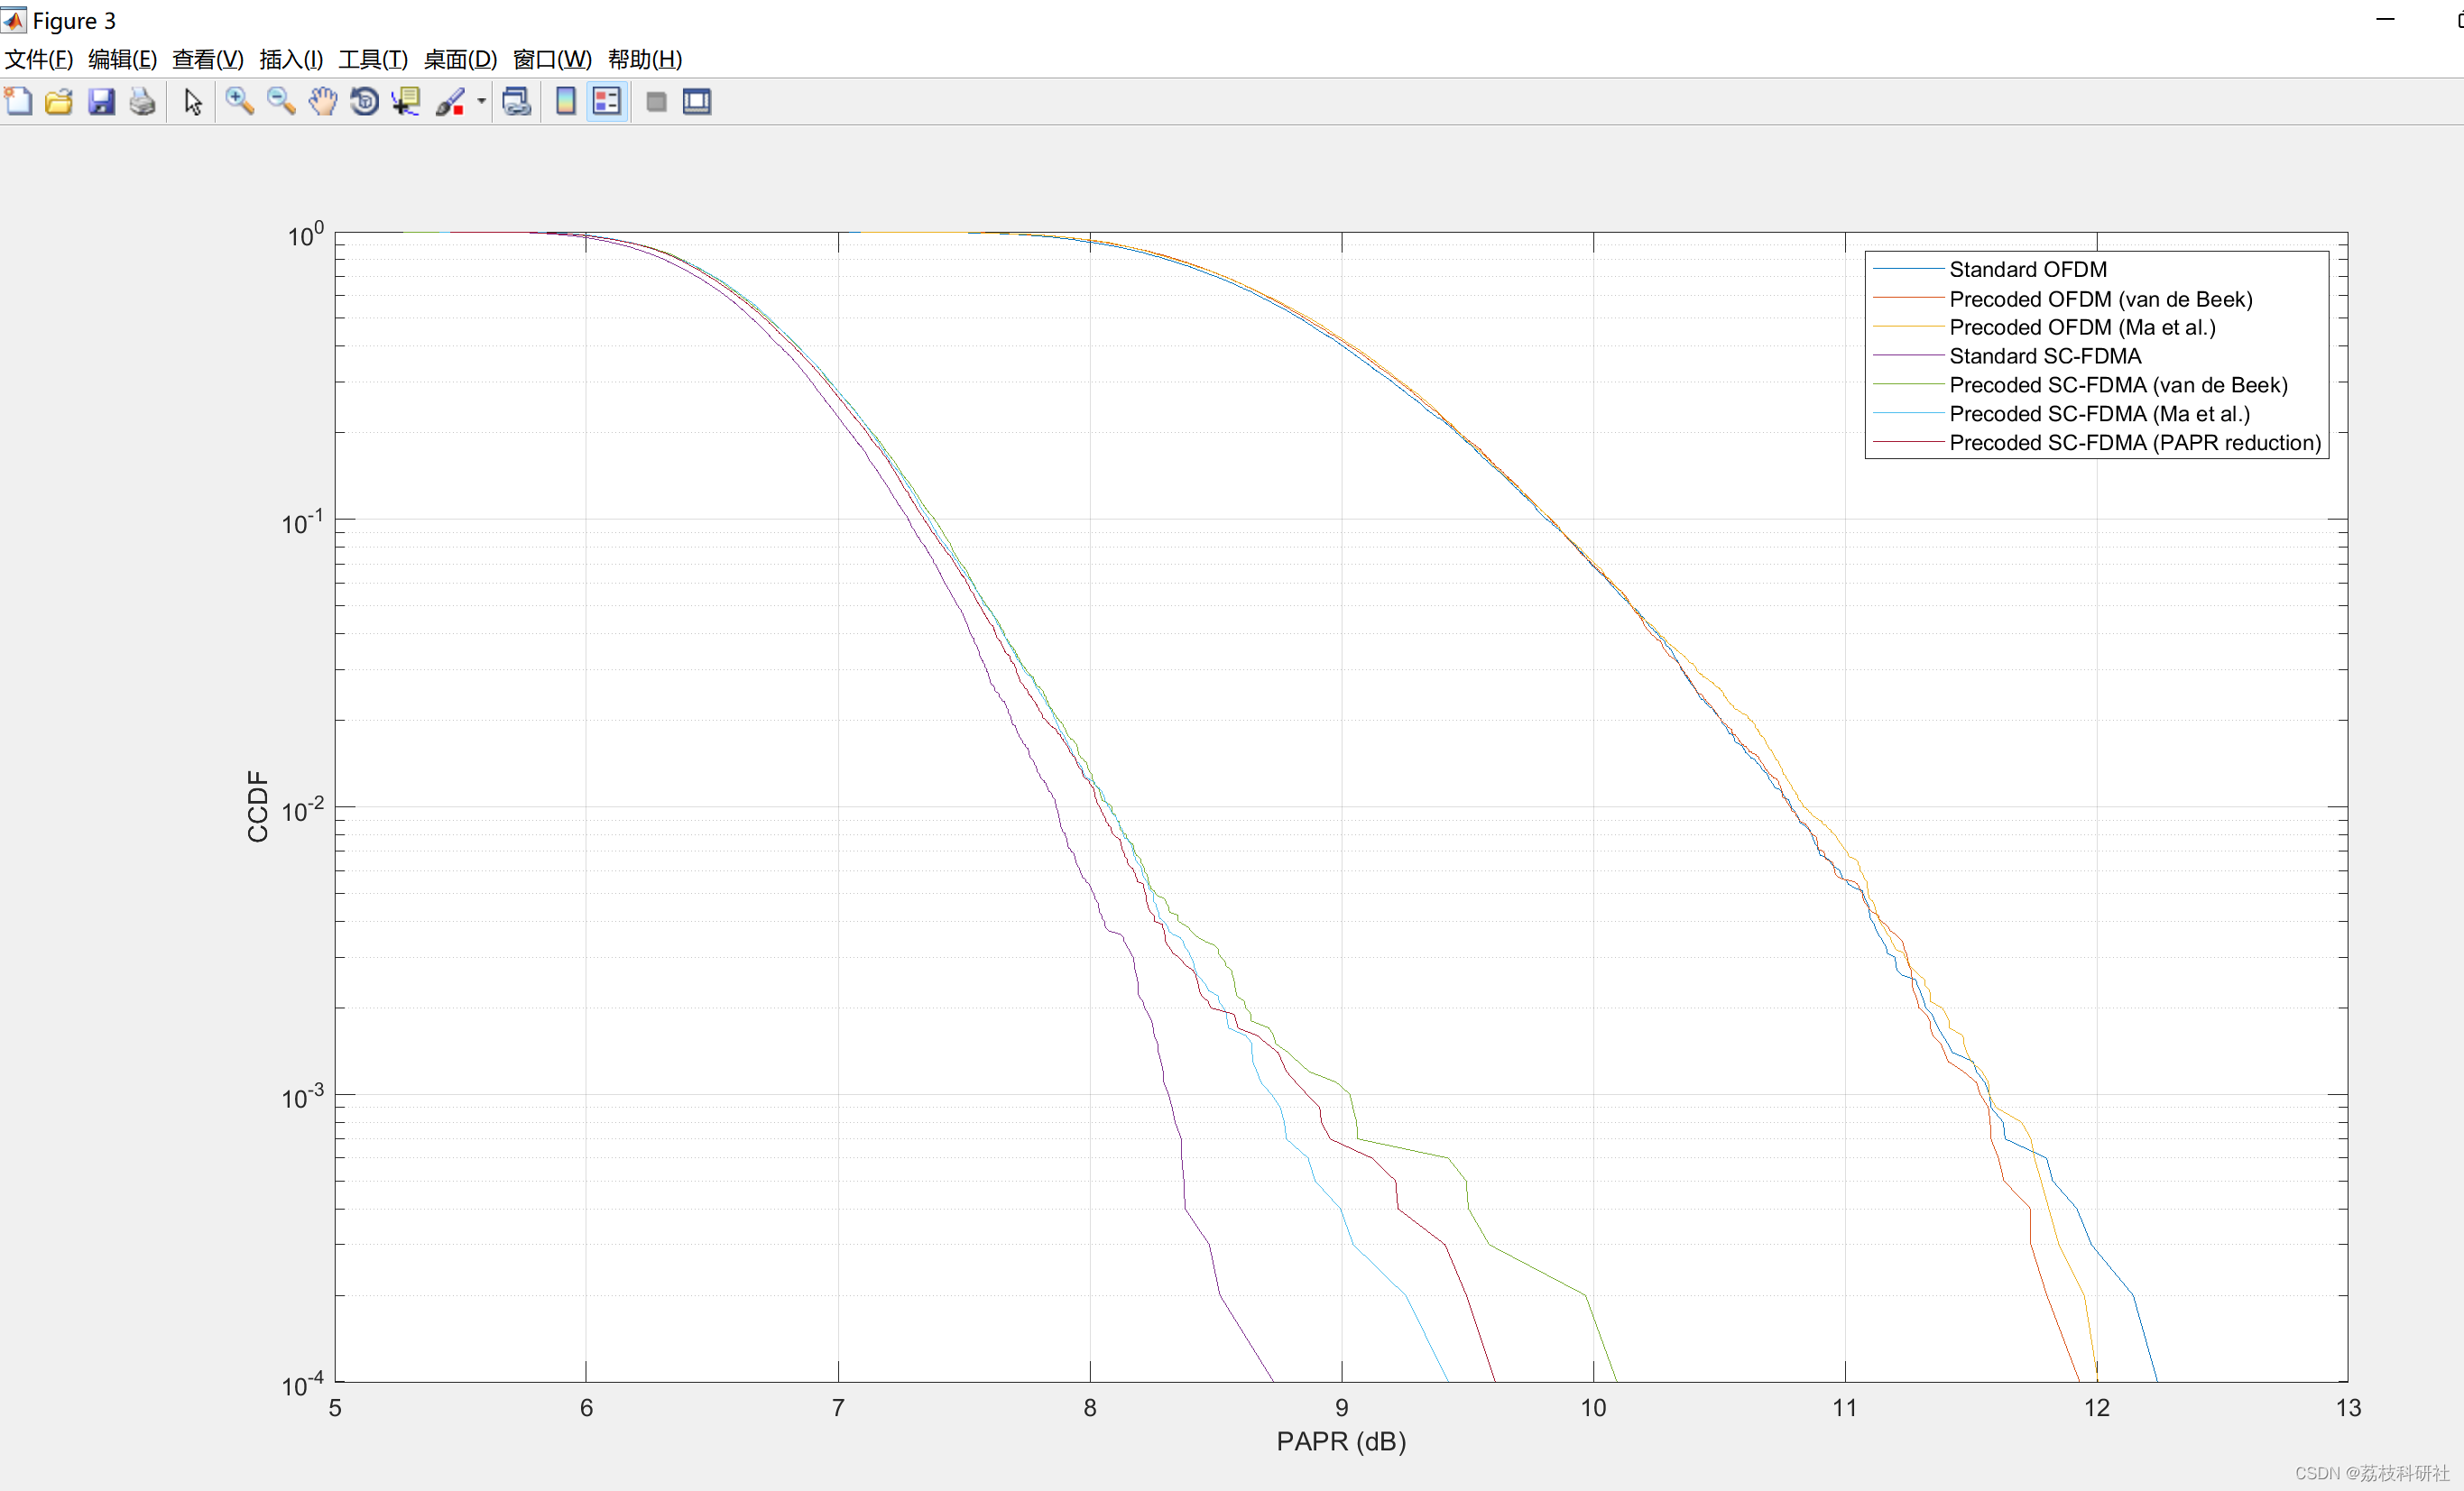Open the 桌面(D) menu
Image resolution: width=2464 pixels, height=1491 pixels.
pos(460,59)
